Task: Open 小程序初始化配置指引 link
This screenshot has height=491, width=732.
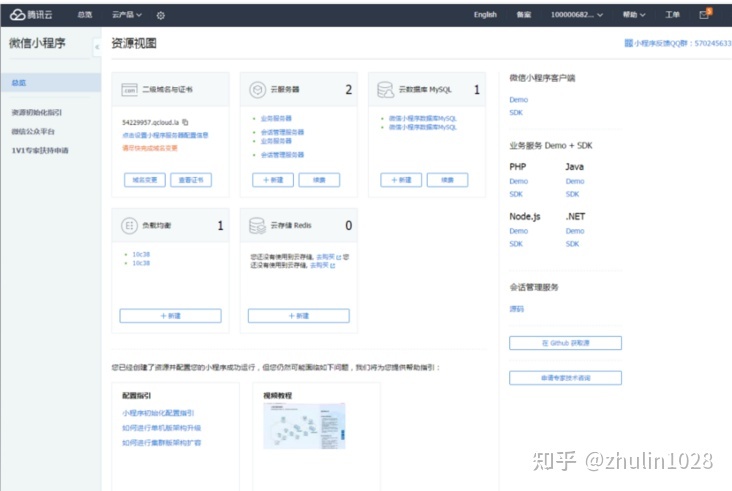Action: pyautogui.click(x=158, y=413)
